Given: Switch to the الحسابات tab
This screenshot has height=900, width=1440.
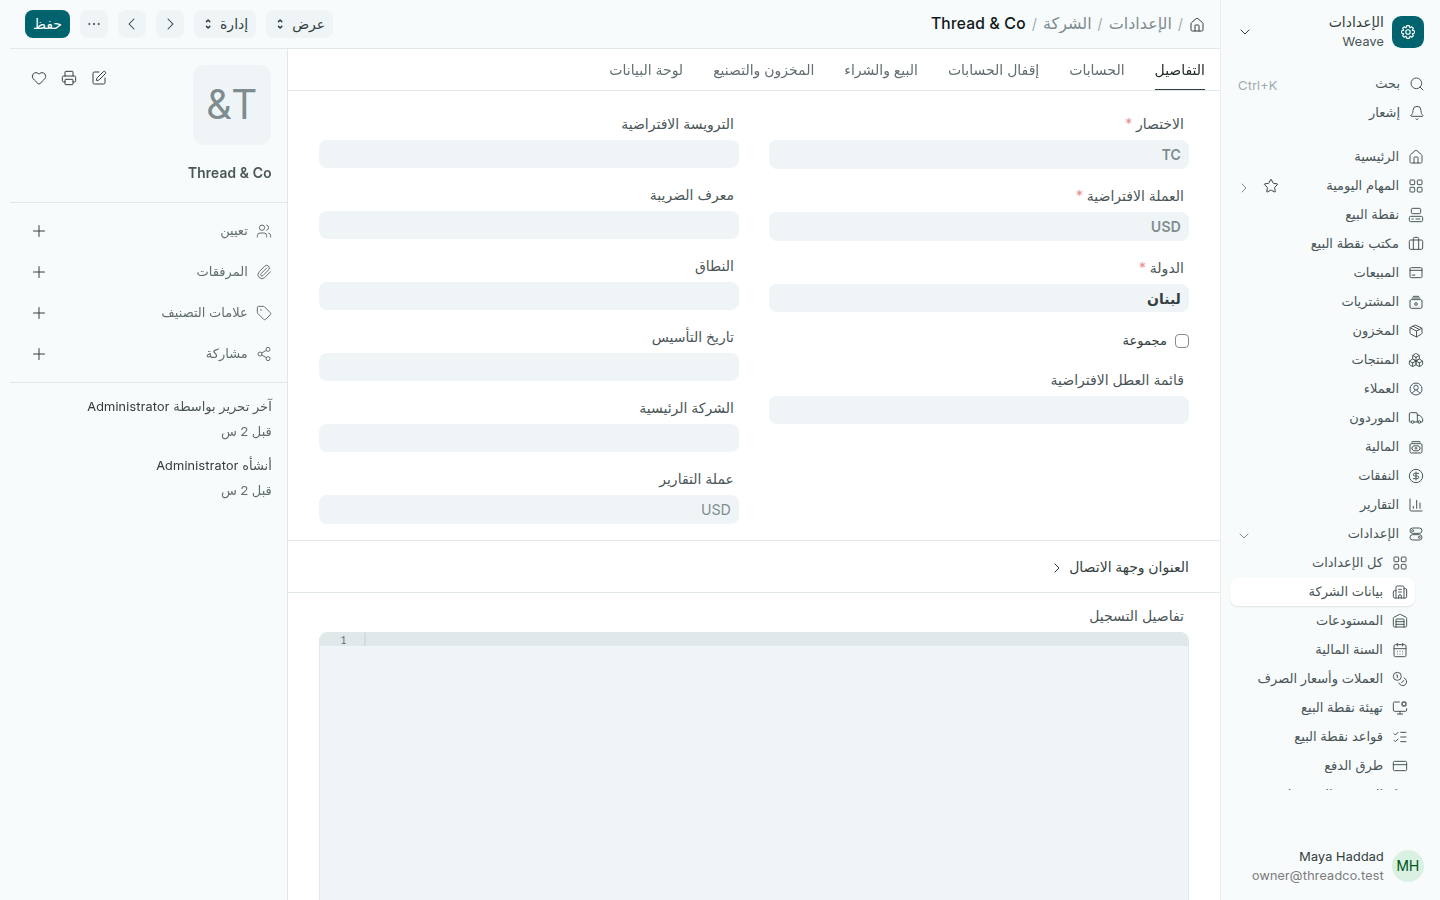Looking at the screenshot, I should point(1097,70).
